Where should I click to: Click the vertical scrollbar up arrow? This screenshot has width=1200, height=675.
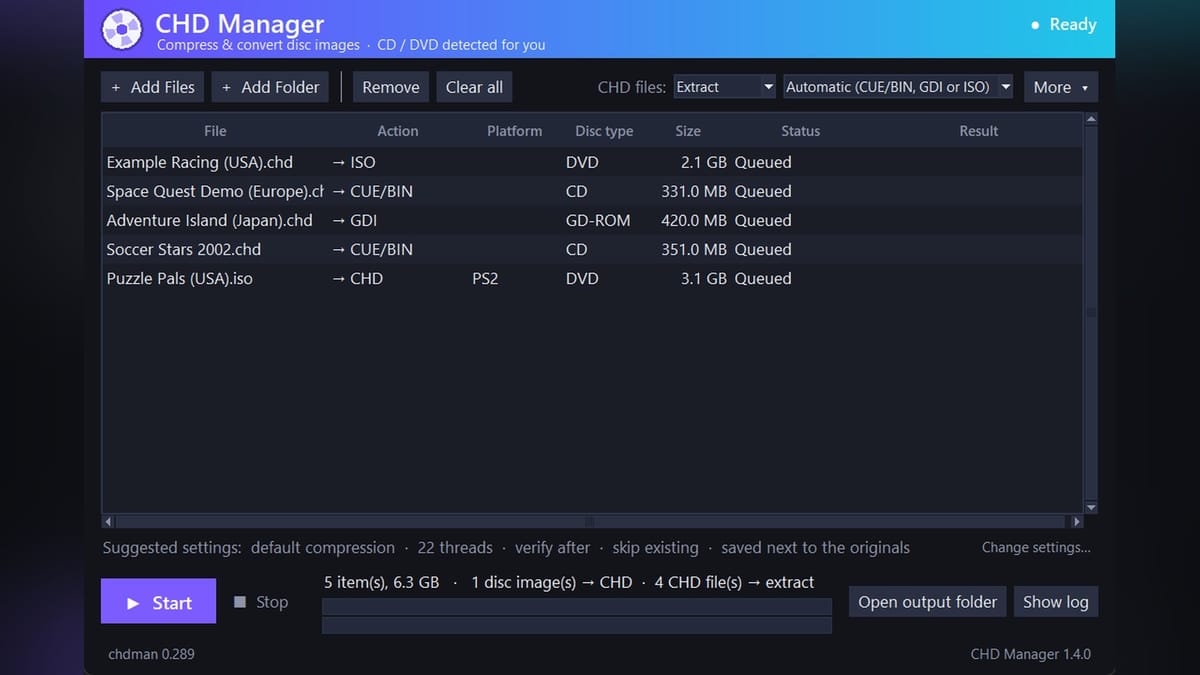[1091, 119]
